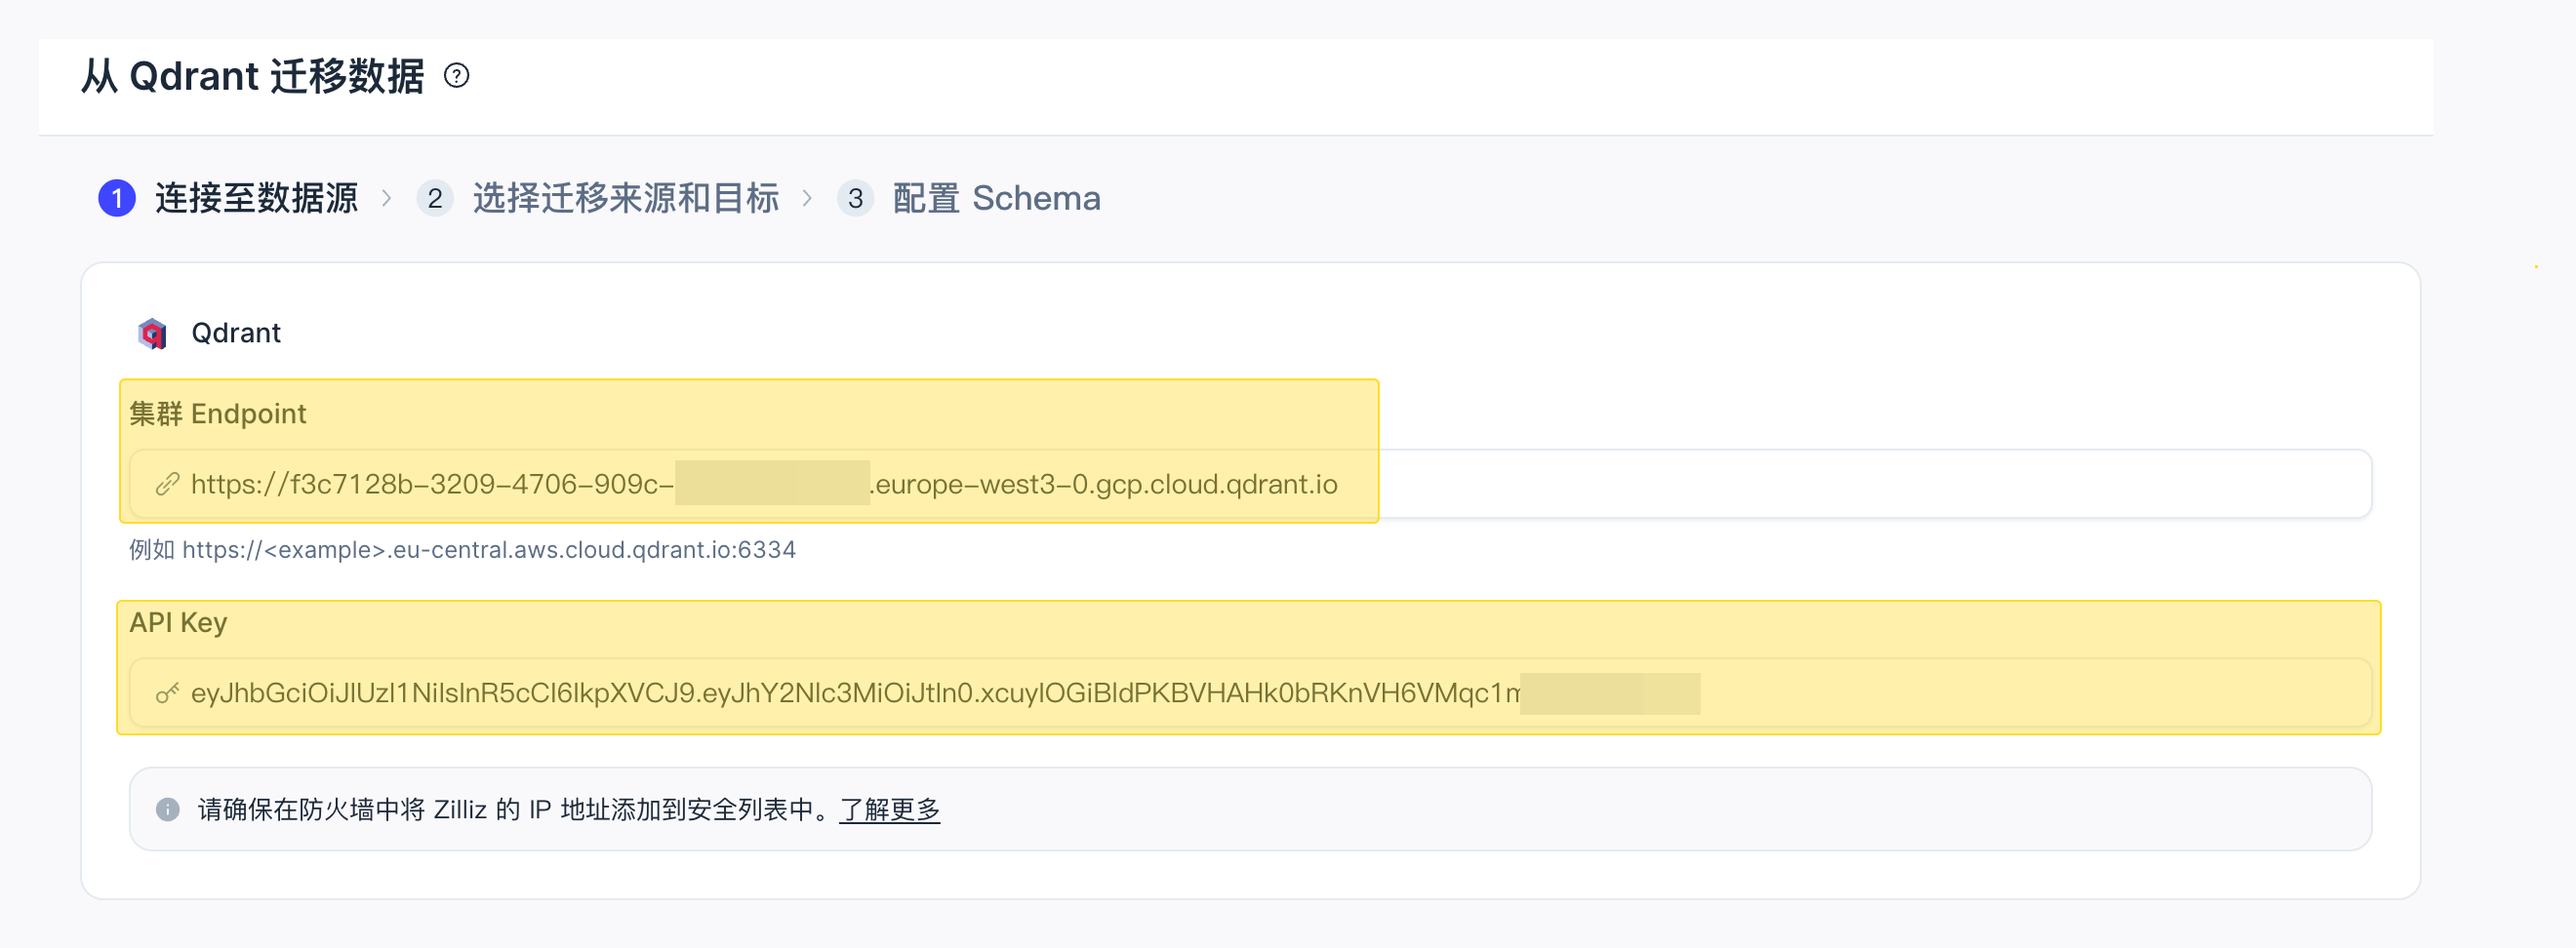The image size is (2576, 948).
Task: Click the key icon in API Key field
Action: click(x=167, y=693)
